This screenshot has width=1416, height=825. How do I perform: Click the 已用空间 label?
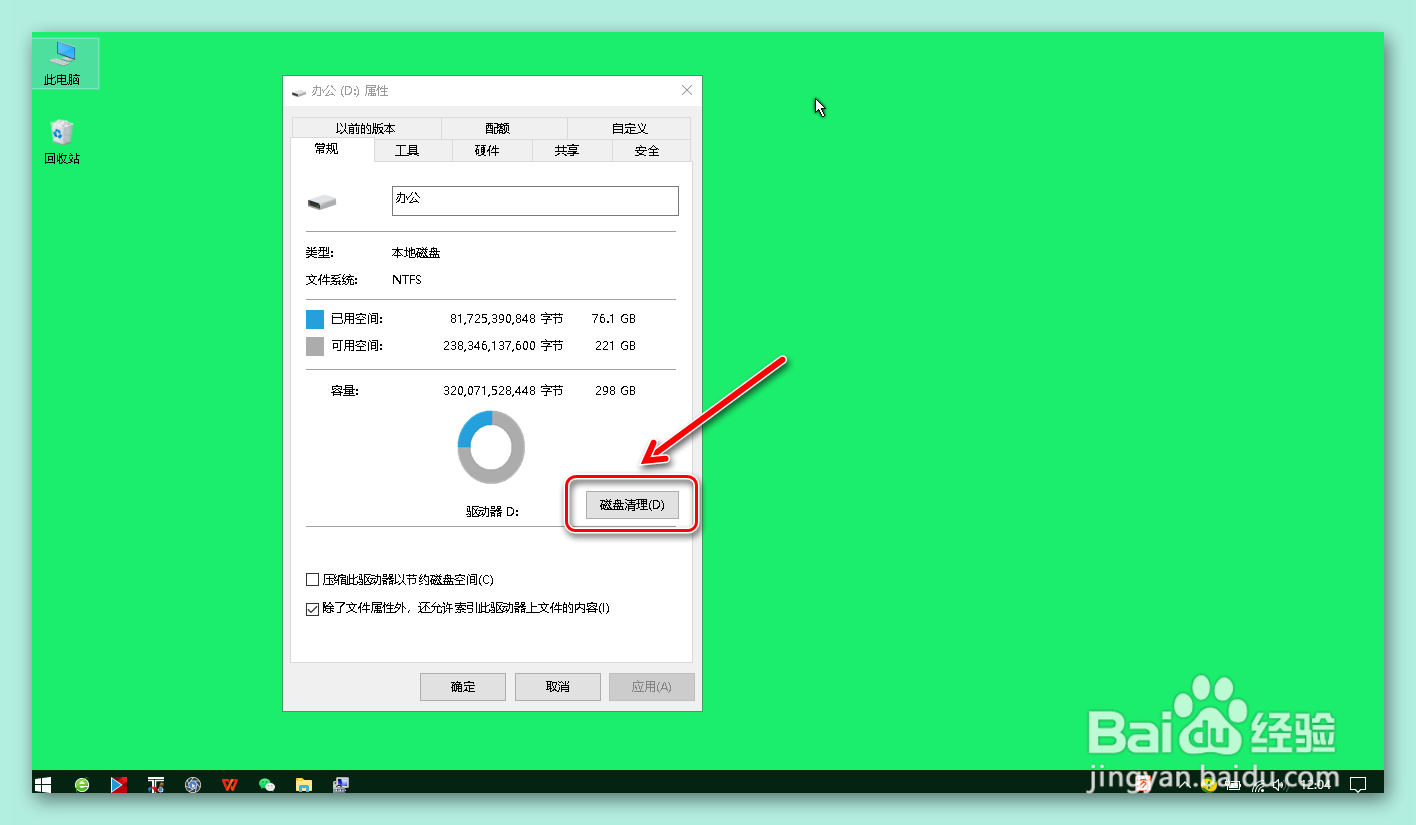coord(357,319)
